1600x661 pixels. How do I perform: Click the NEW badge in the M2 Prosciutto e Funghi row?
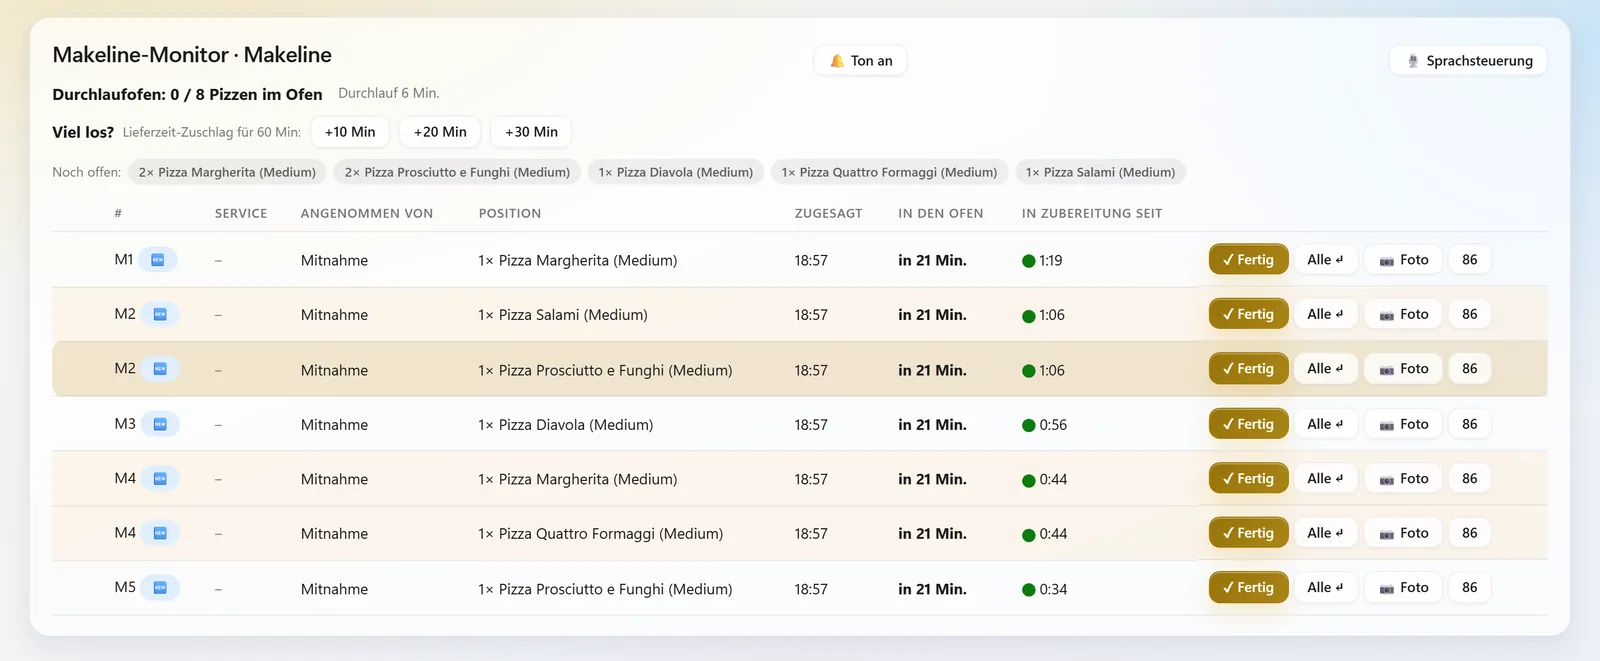pyautogui.click(x=160, y=369)
